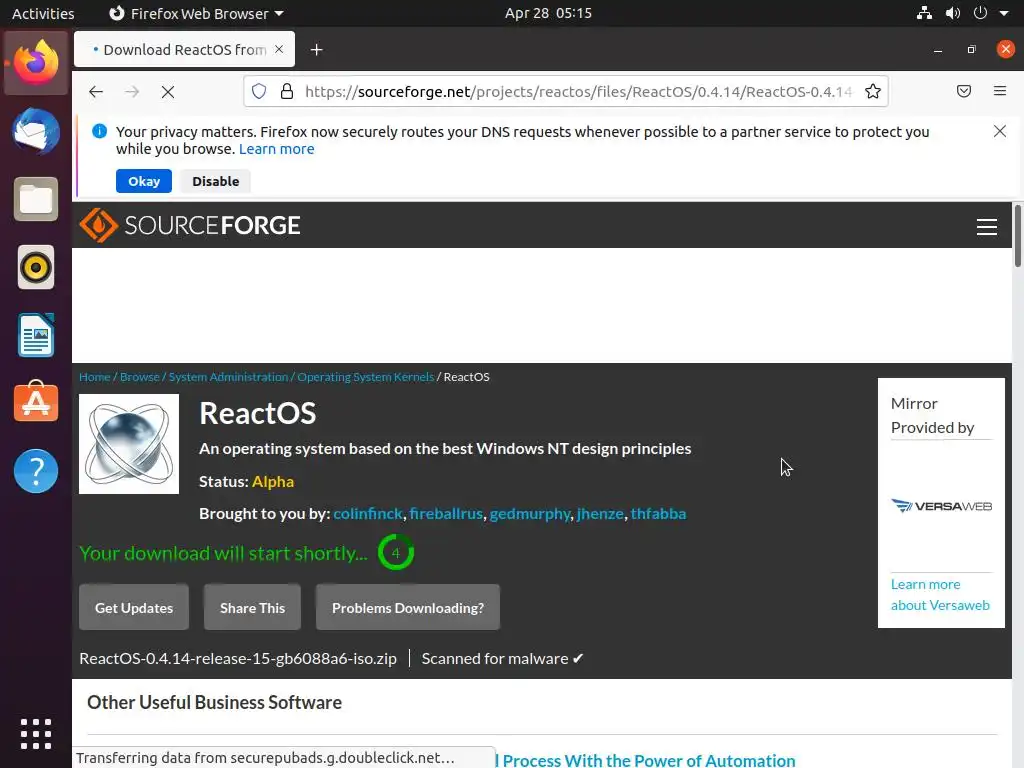Open the Firefox application menu
The height and width of the screenshot is (768, 1024).
click(1000, 91)
